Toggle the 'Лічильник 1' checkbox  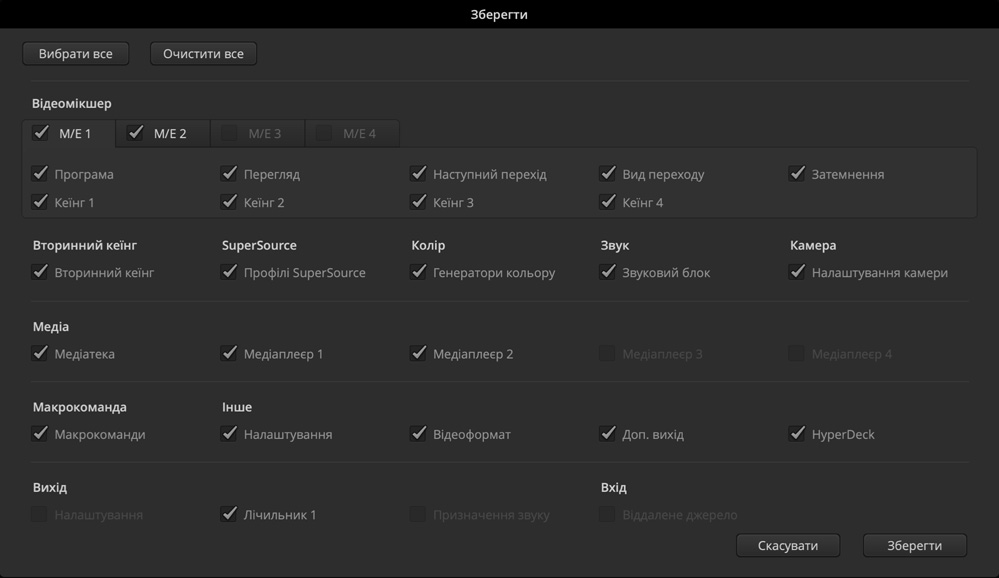[x=229, y=515]
